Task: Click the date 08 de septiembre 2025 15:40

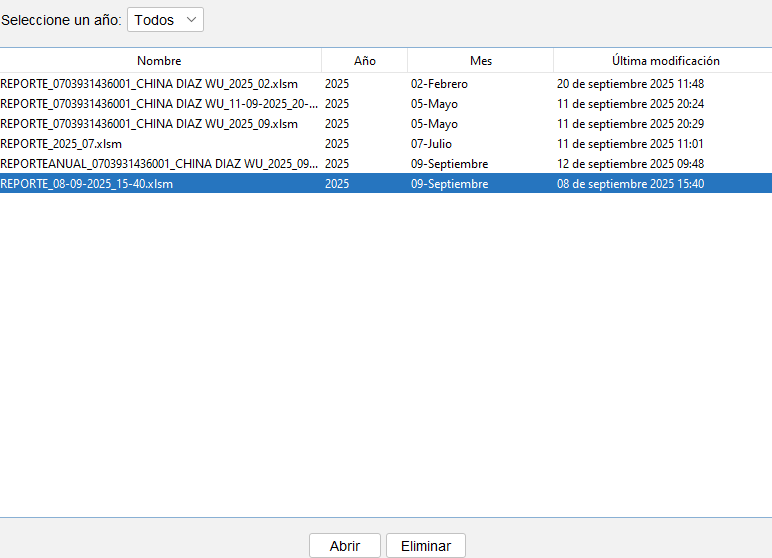Action: point(630,184)
